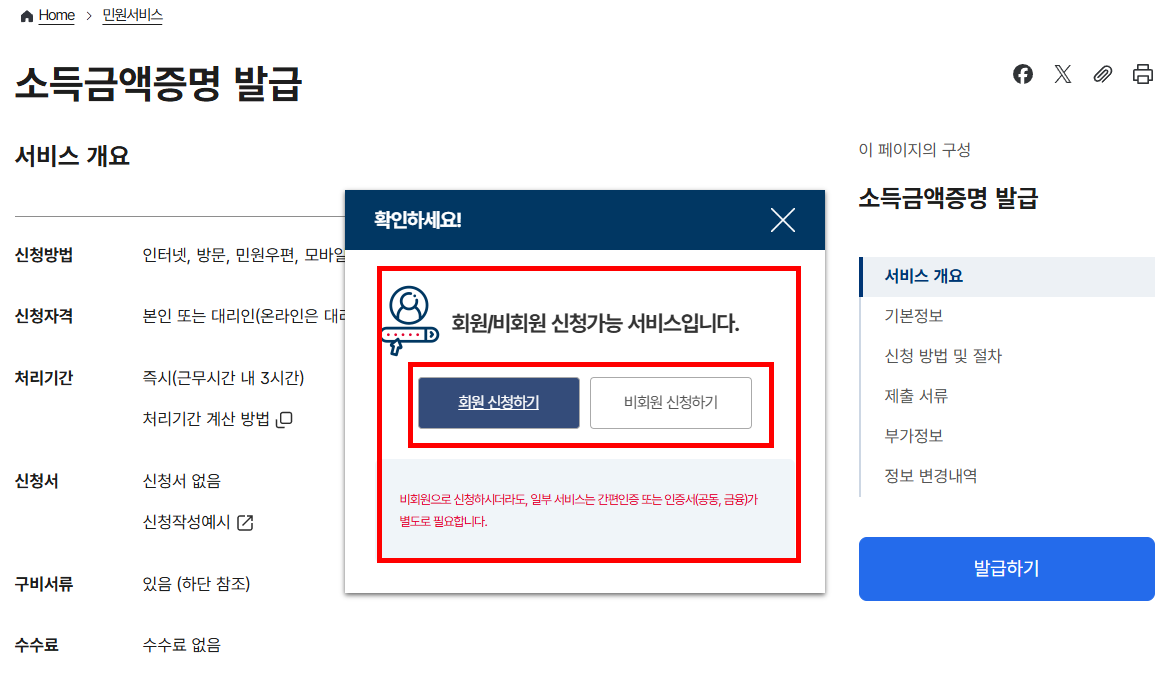This screenshot has height=679, width=1166.
Task: Click 회원 신청하기 button
Action: point(499,402)
